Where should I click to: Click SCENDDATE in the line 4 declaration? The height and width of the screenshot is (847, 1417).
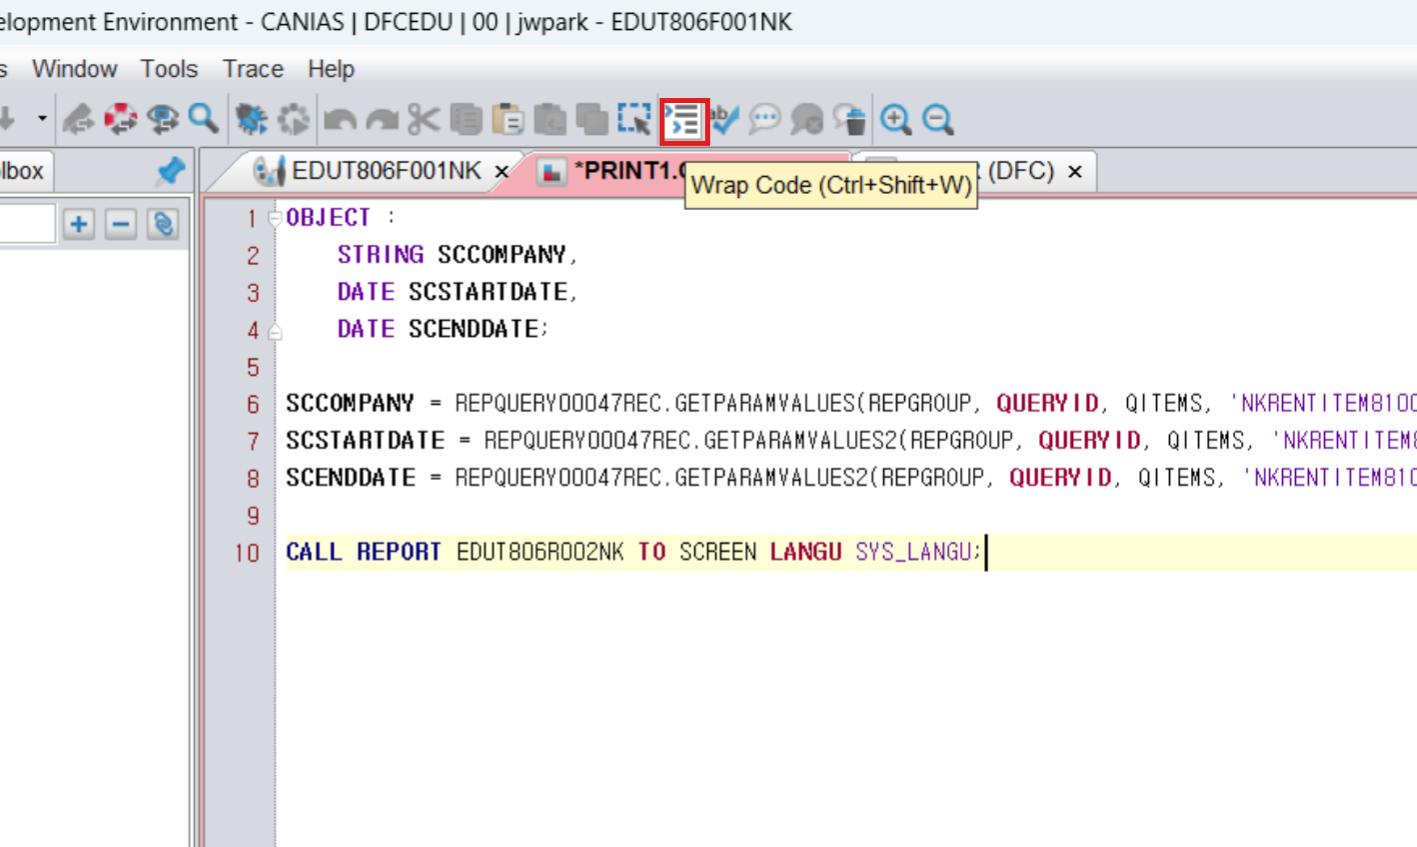(473, 329)
